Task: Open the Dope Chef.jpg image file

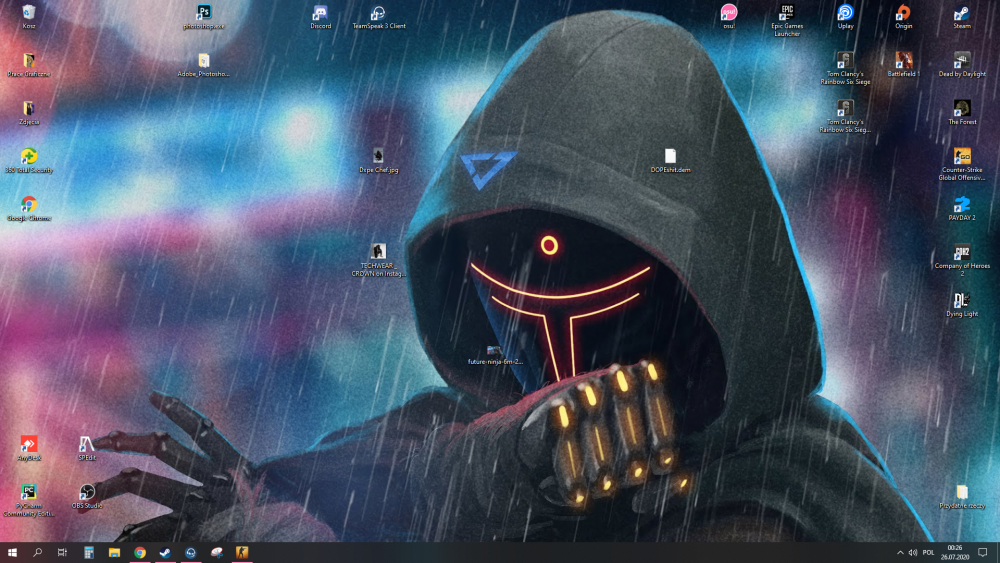Action: (x=378, y=161)
